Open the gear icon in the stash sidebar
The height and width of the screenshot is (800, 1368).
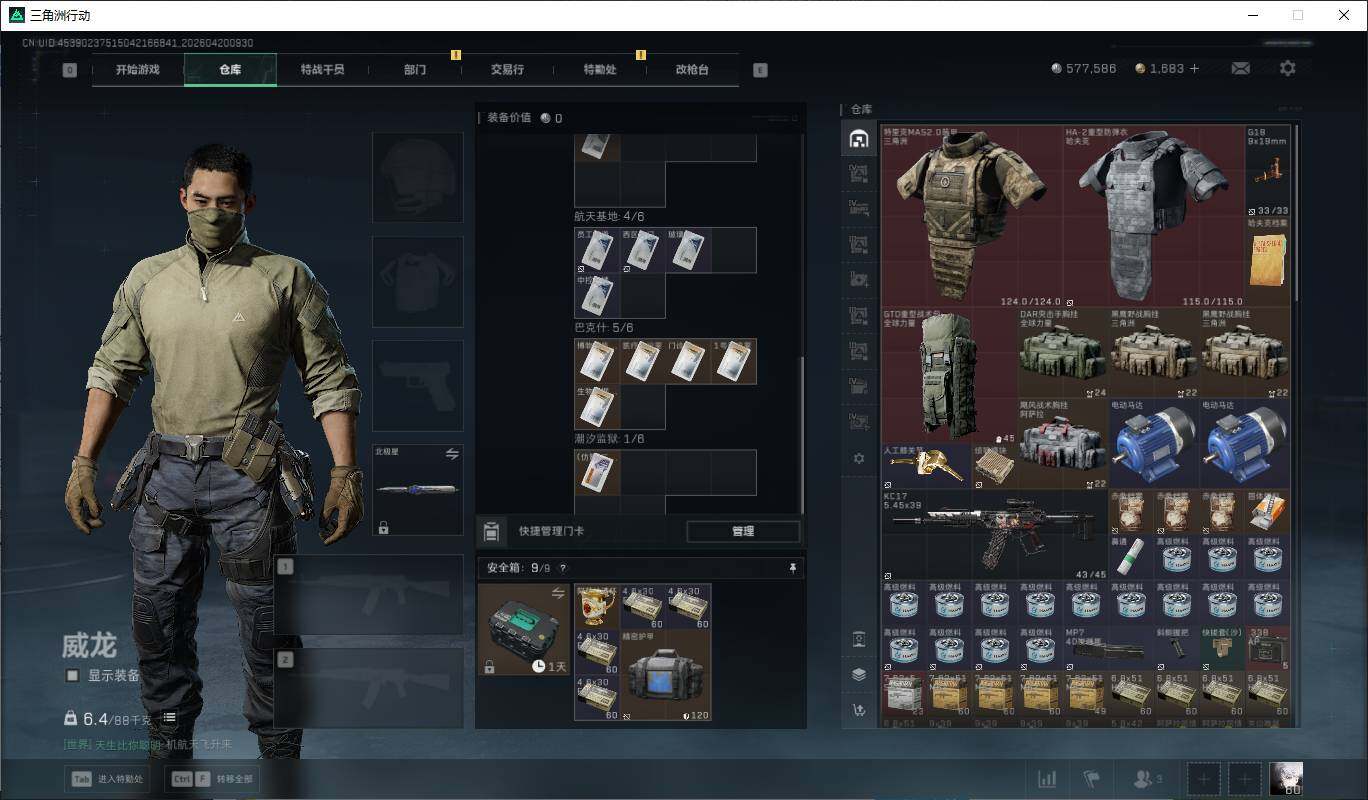[x=858, y=458]
